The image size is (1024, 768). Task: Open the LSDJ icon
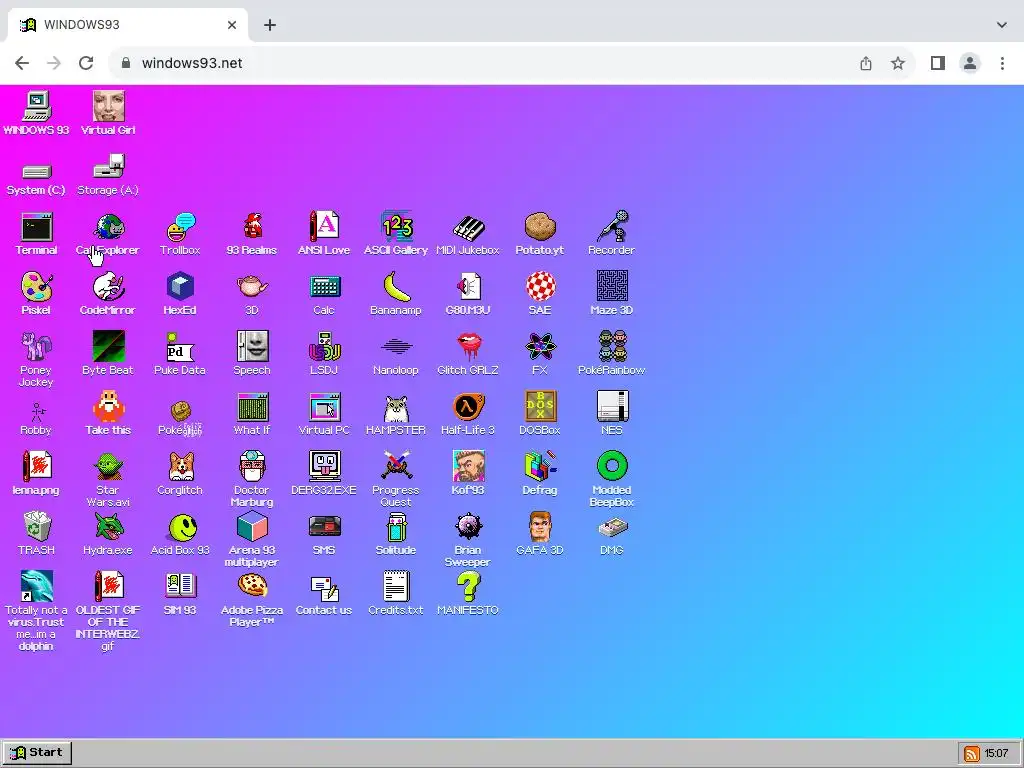(x=324, y=347)
